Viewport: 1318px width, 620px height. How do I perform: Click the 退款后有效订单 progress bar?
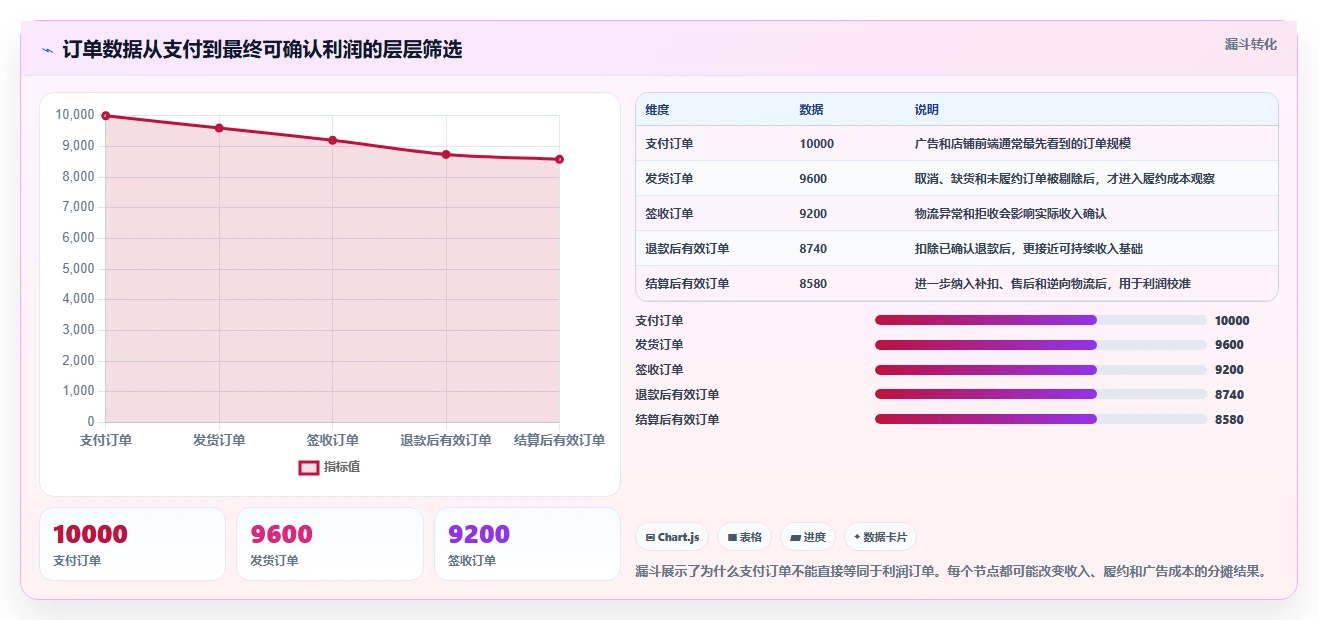1041,395
